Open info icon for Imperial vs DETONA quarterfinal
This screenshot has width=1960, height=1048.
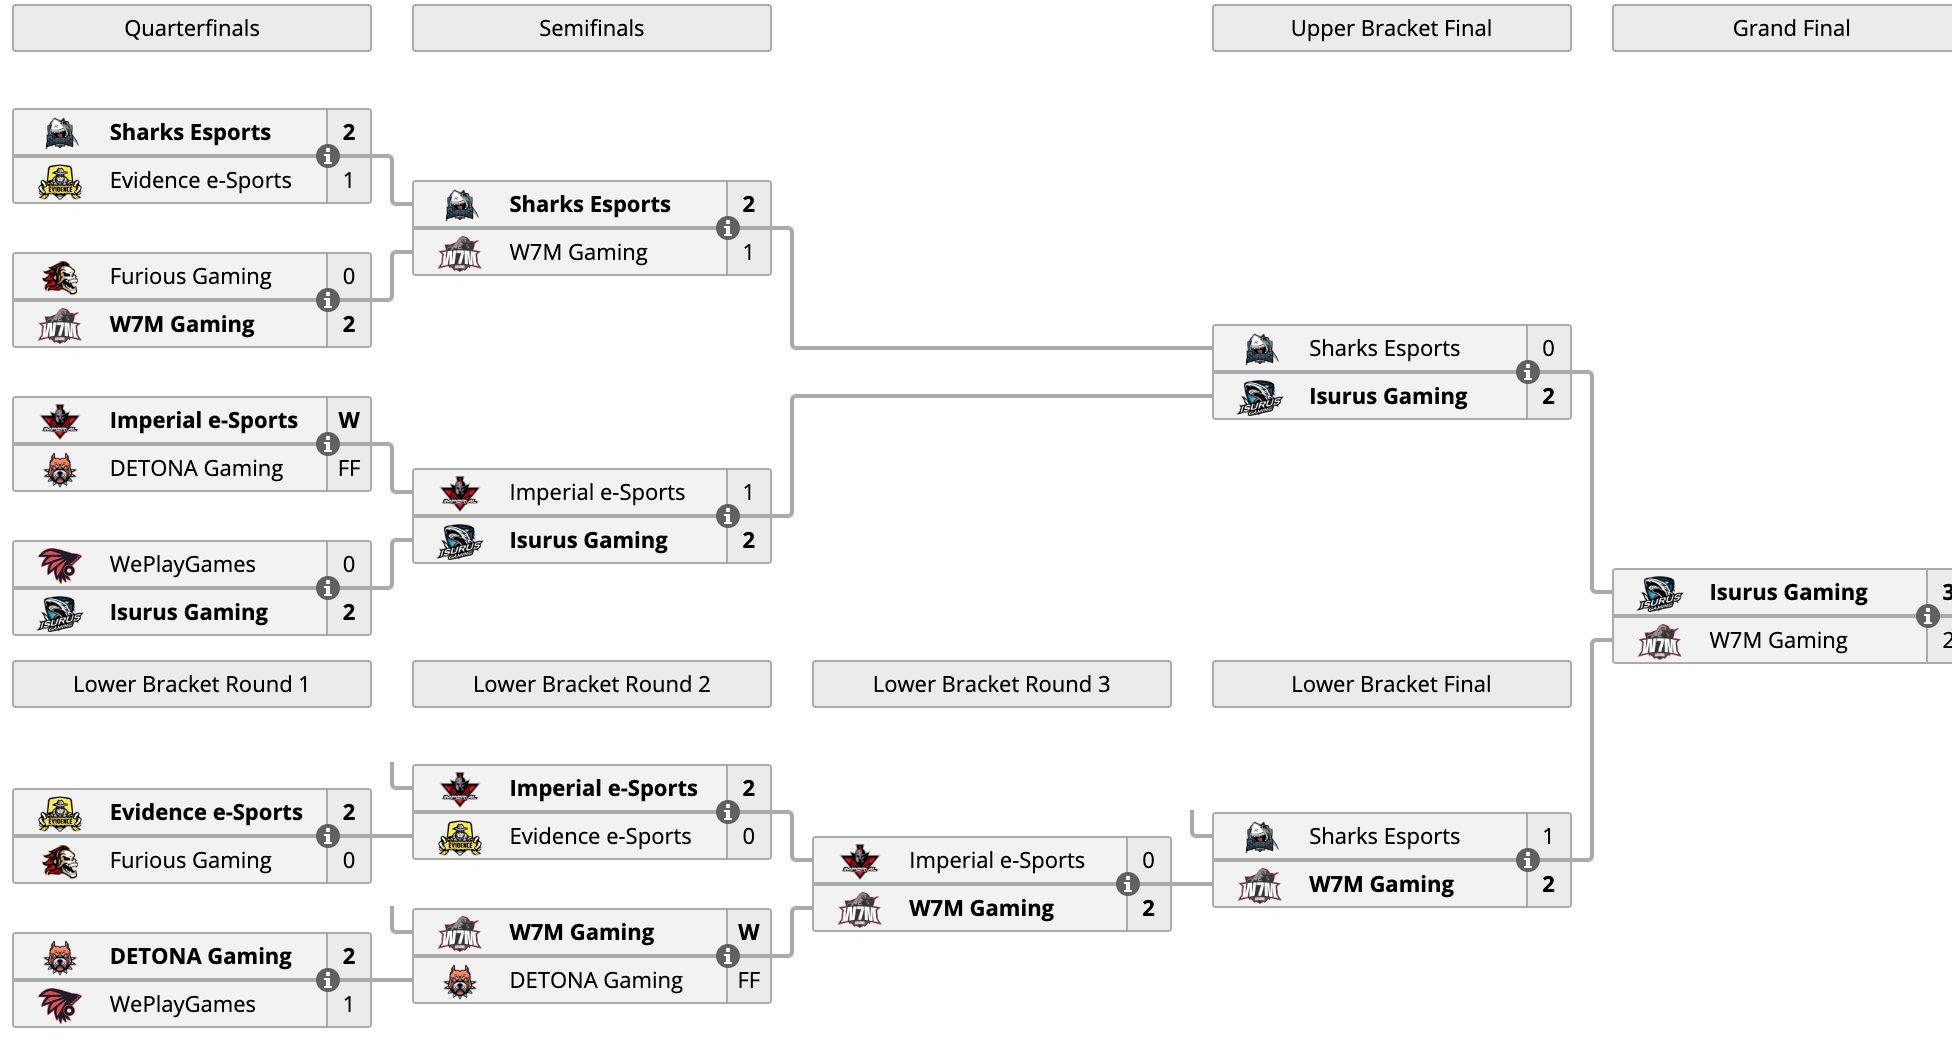pos(327,444)
